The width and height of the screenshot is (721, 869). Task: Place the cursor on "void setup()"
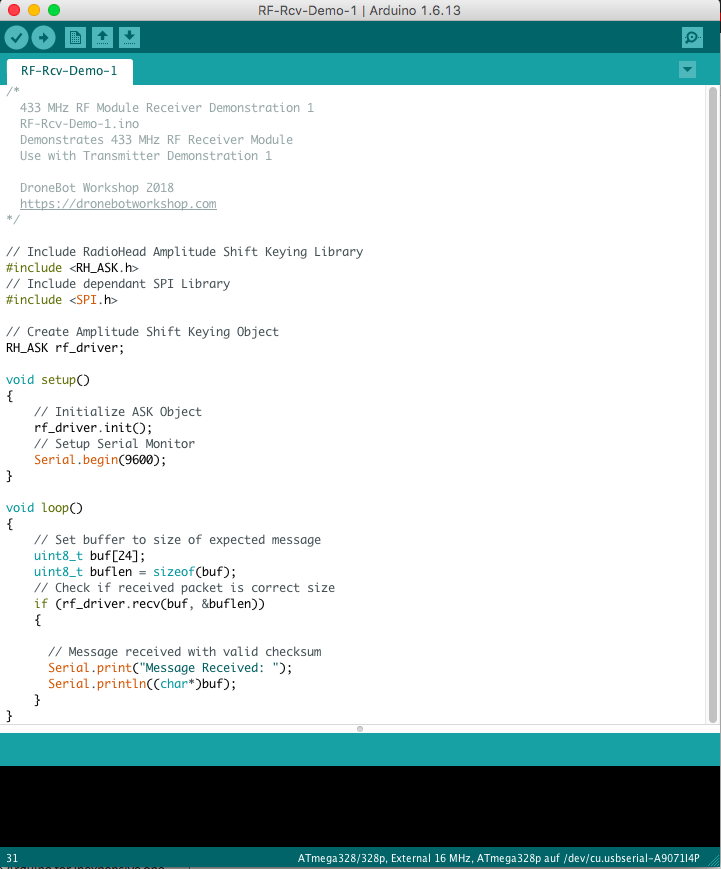pos(48,380)
